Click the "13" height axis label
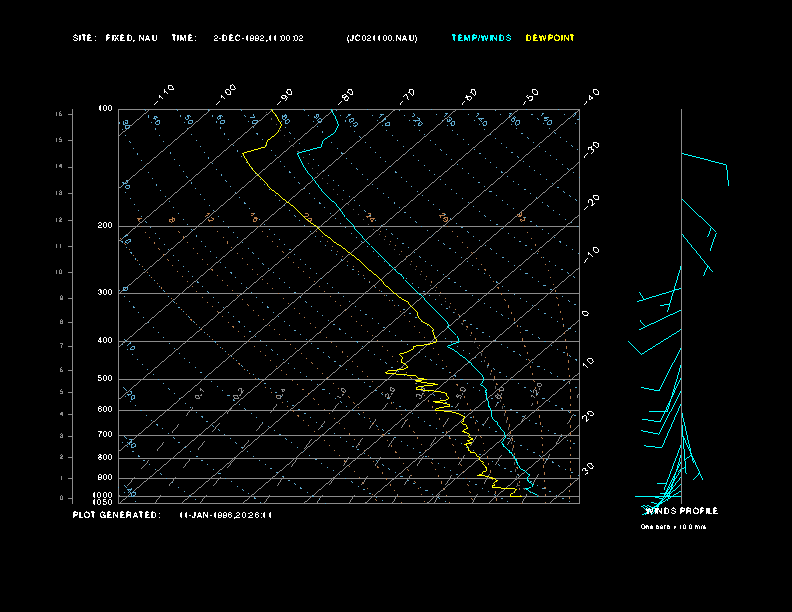This screenshot has width=792, height=612. [59, 193]
